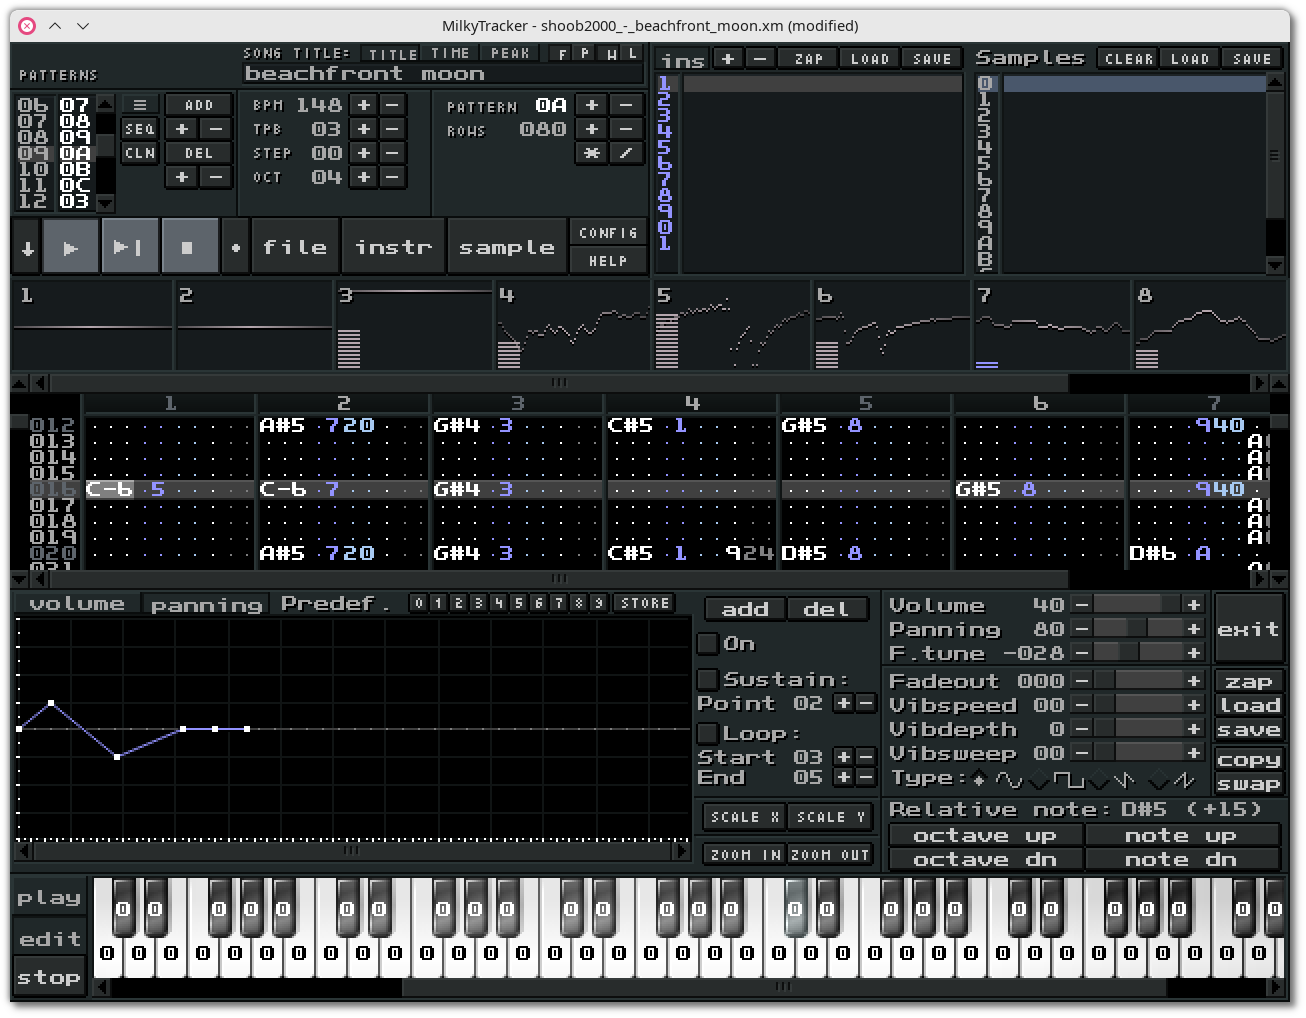Increase sustain Point with its plus button
This screenshot has width=1306, height=1018.
coord(844,704)
